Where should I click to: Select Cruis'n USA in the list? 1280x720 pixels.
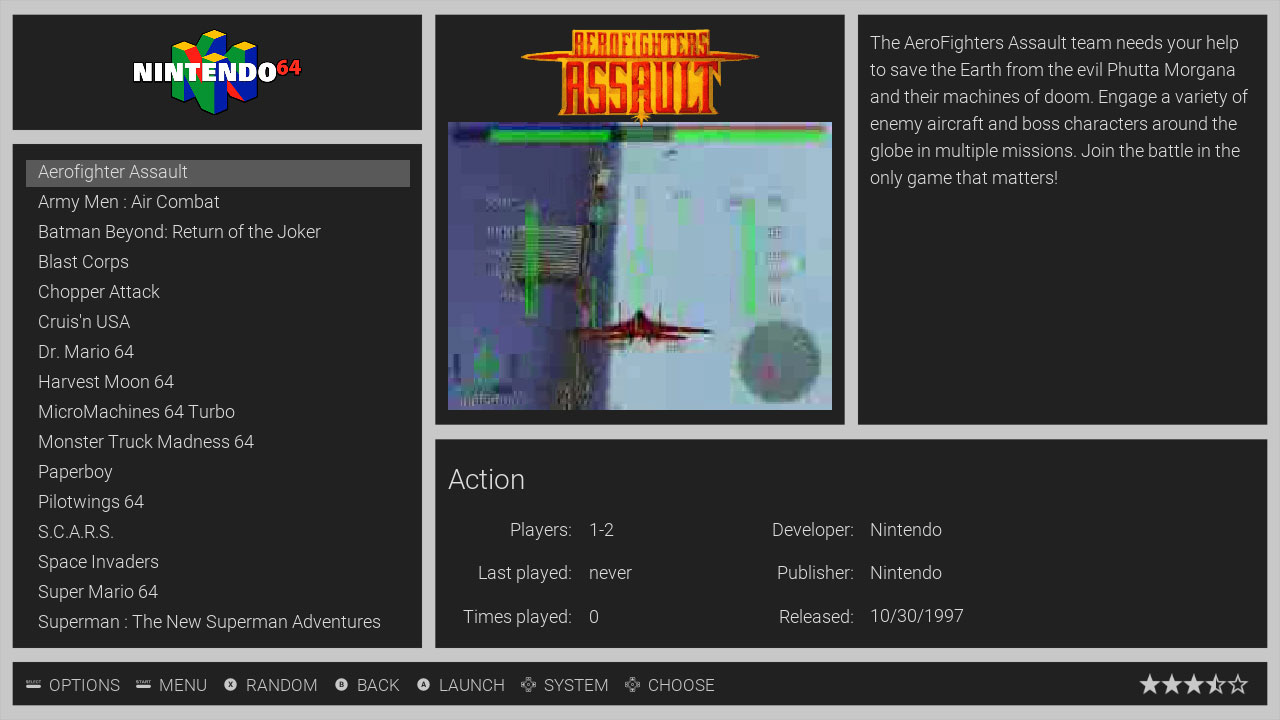click(218, 322)
